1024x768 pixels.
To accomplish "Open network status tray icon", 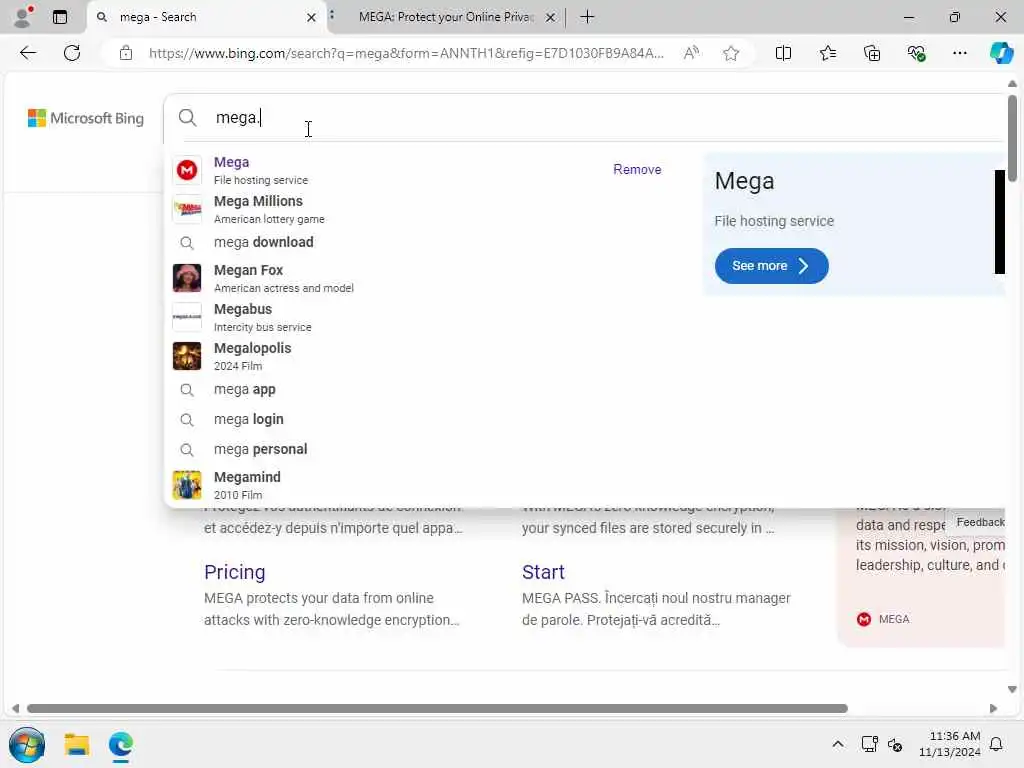I will (869, 744).
